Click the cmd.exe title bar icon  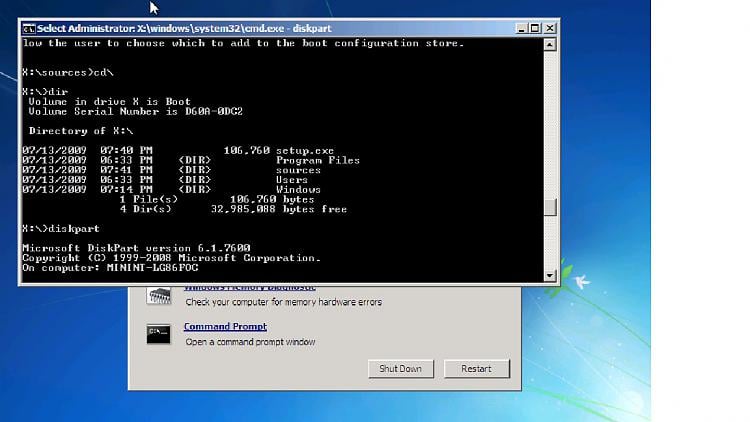click(29, 29)
